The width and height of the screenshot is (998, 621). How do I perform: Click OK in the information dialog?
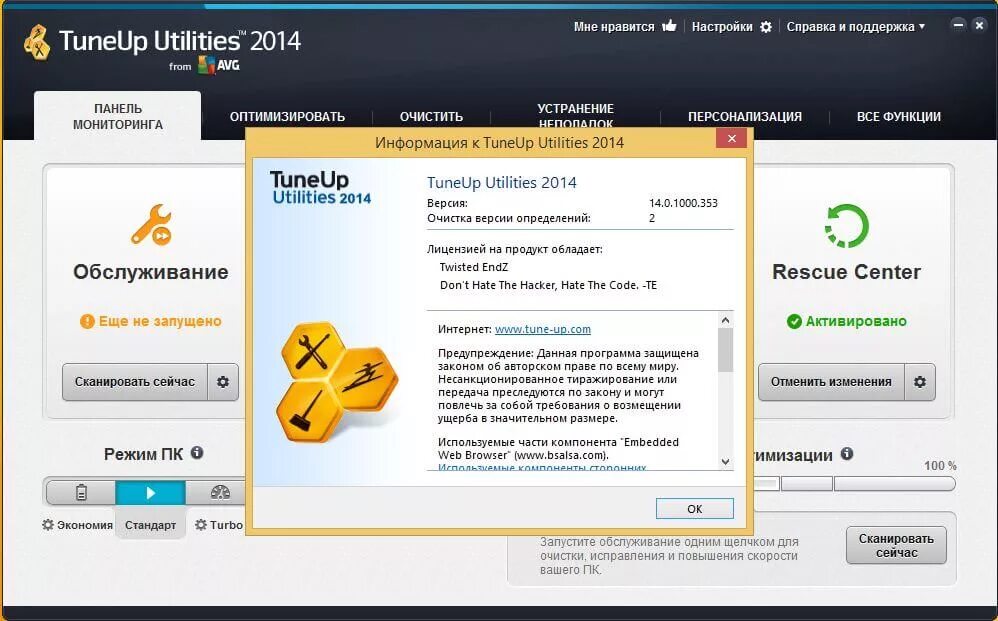coord(694,508)
